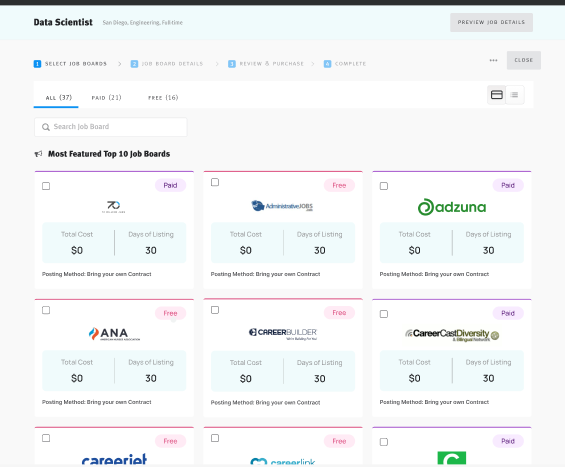Click the Paid badge on Adzuna card
The height and width of the screenshot is (467, 565).
[508, 185]
